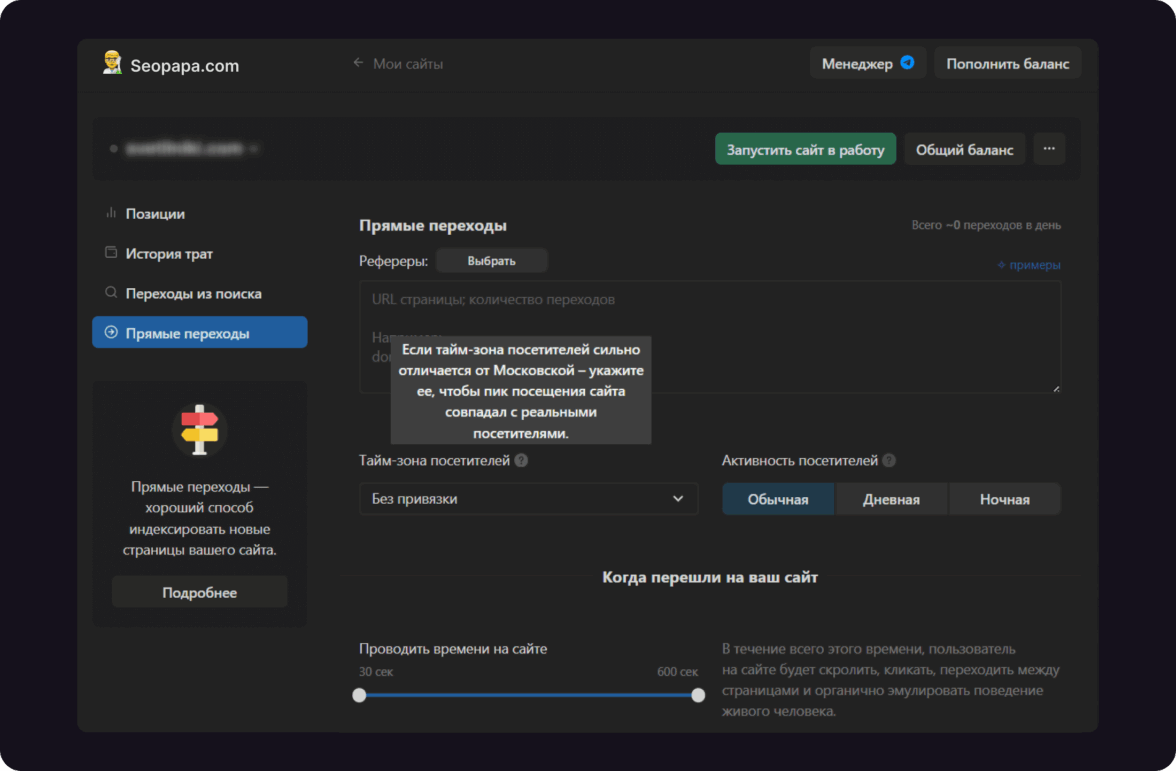This screenshot has height=771, width=1176.
Task: Click the примеры link
Action: pos(1029,265)
